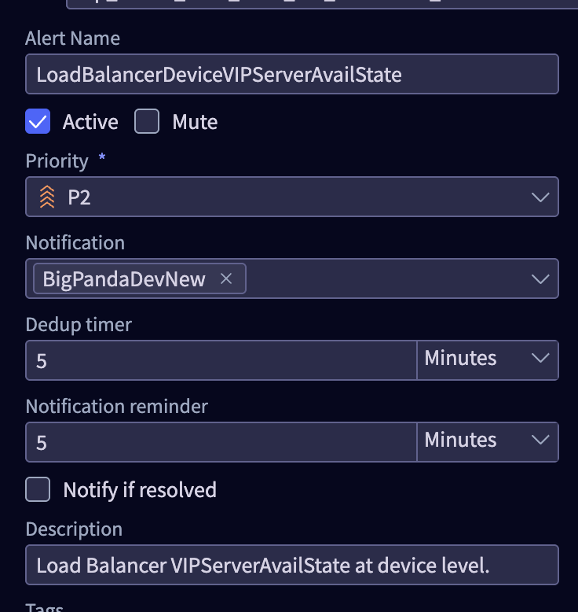The width and height of the screenshot is (578, 612).
Task: Open Notification reminder Minutes unit dropdown
Action: [x=488, y=442]
